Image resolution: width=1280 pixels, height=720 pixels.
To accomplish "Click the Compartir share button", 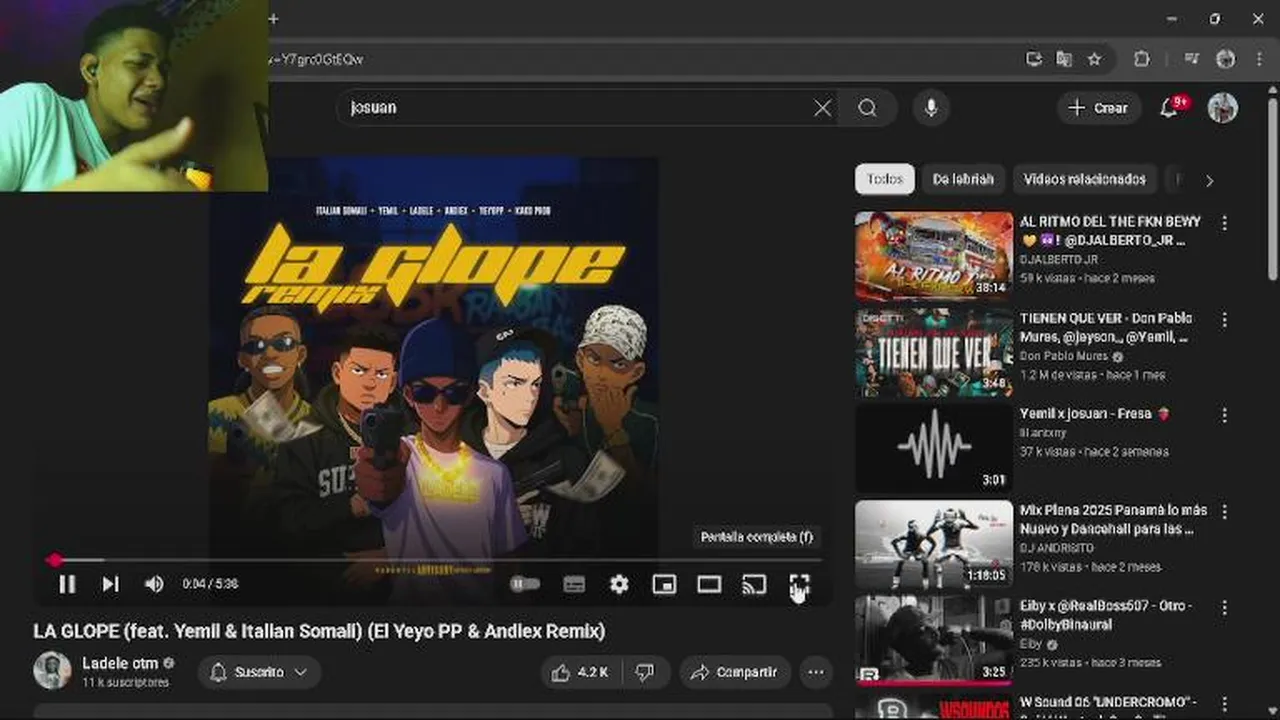I will pyautogui.click(x=735, y=673).
